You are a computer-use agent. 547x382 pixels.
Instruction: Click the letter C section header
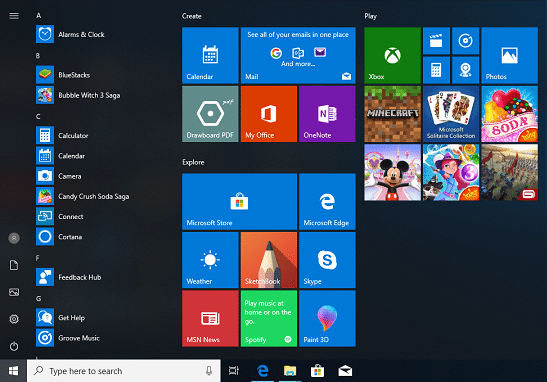point(38,117)
